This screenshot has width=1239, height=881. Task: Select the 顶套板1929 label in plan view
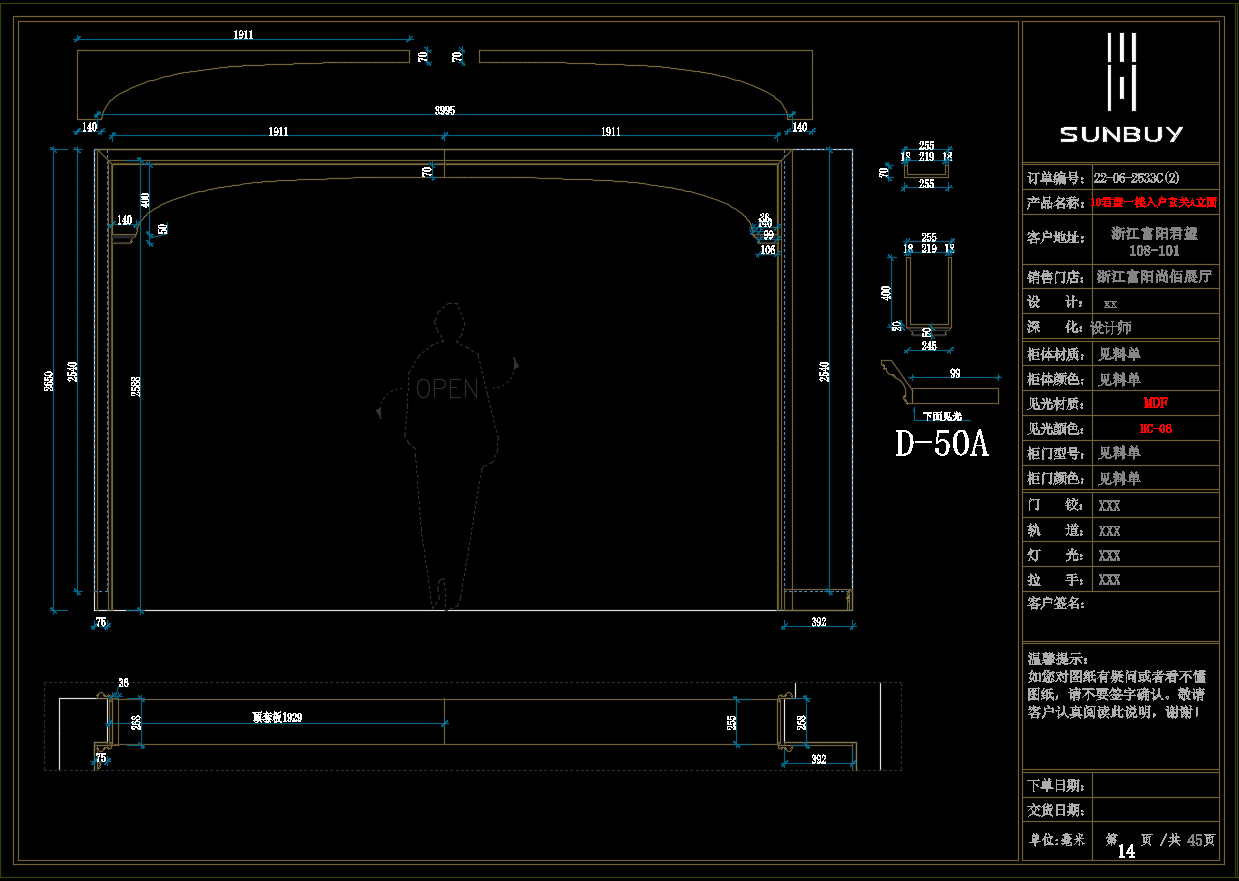(277, 717)
